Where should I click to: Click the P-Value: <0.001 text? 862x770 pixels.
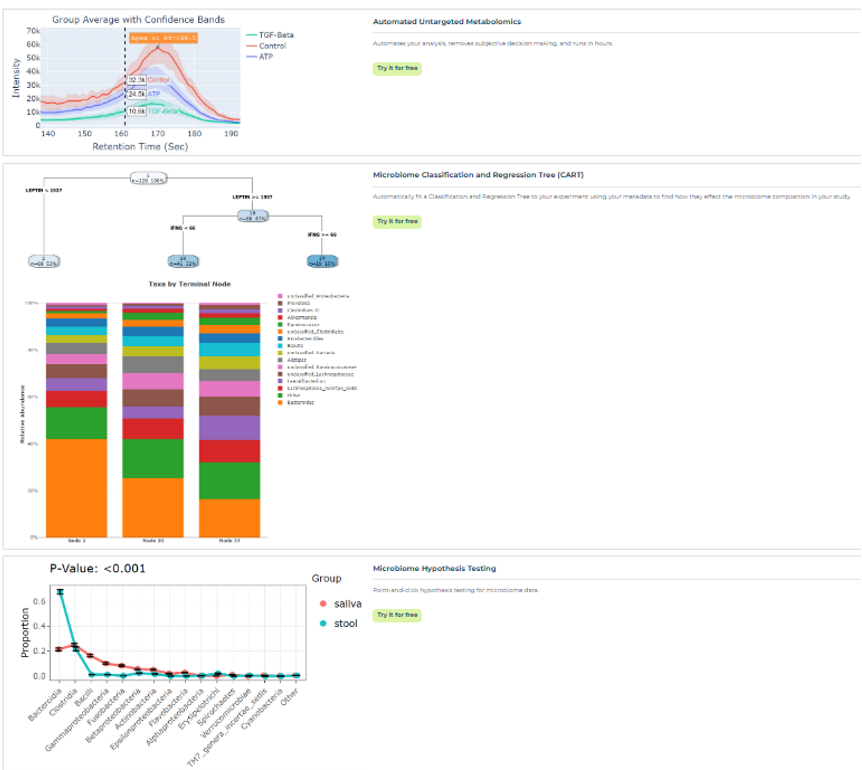(98, 568)
